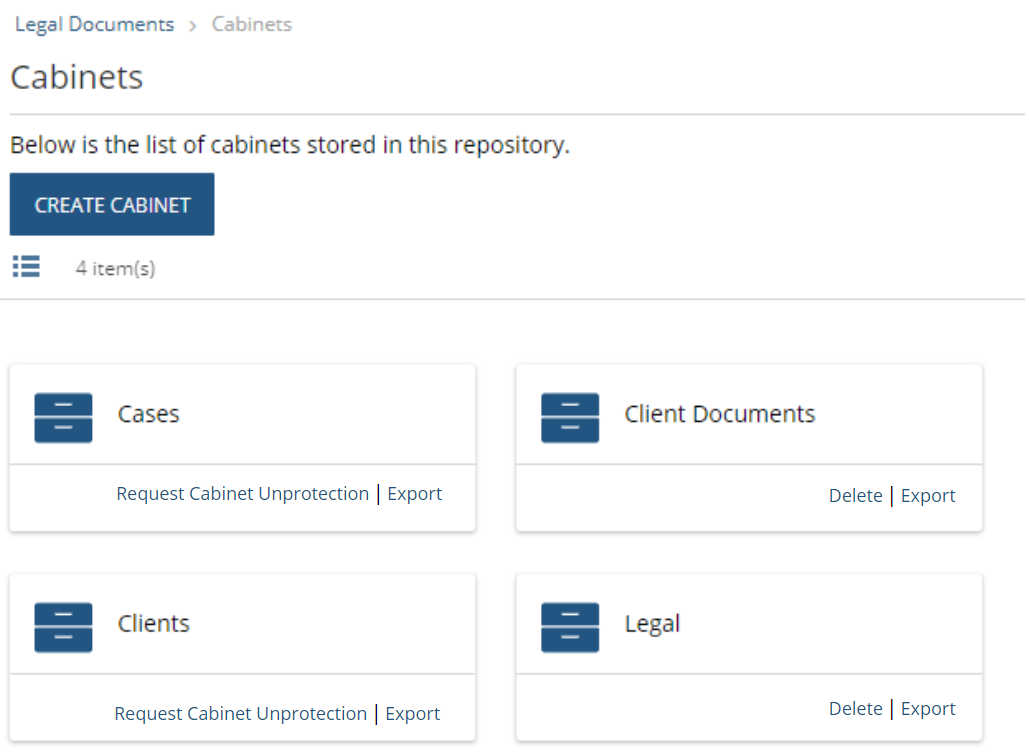
Task: Open the Clients cabinet by its name
Action: click(153, 624)
